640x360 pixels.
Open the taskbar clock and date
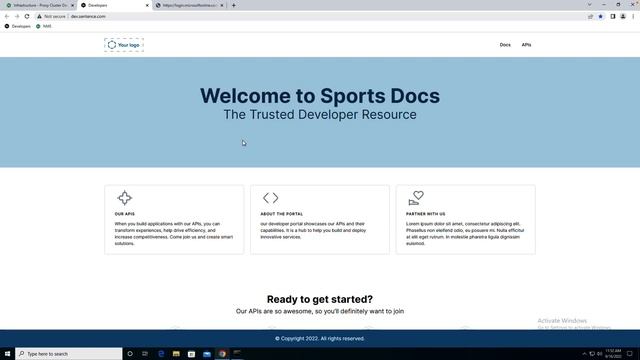(613, 354)
